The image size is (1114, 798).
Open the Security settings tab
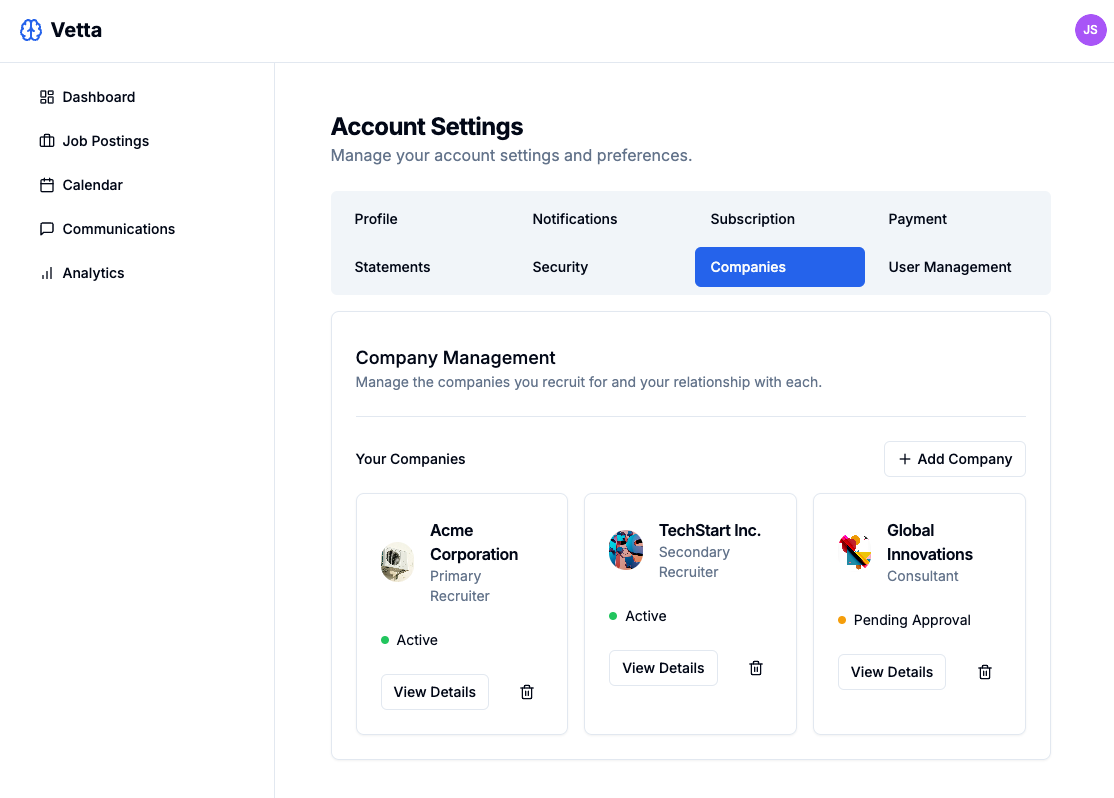click(560, 267)
